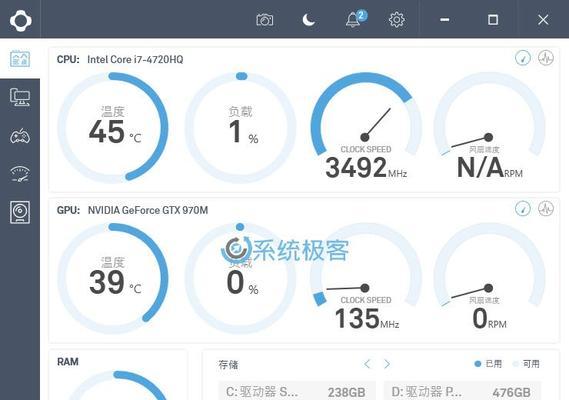Click the GPU load 0 % value
Screen dimensions: 569x400
tap(242, 283)
